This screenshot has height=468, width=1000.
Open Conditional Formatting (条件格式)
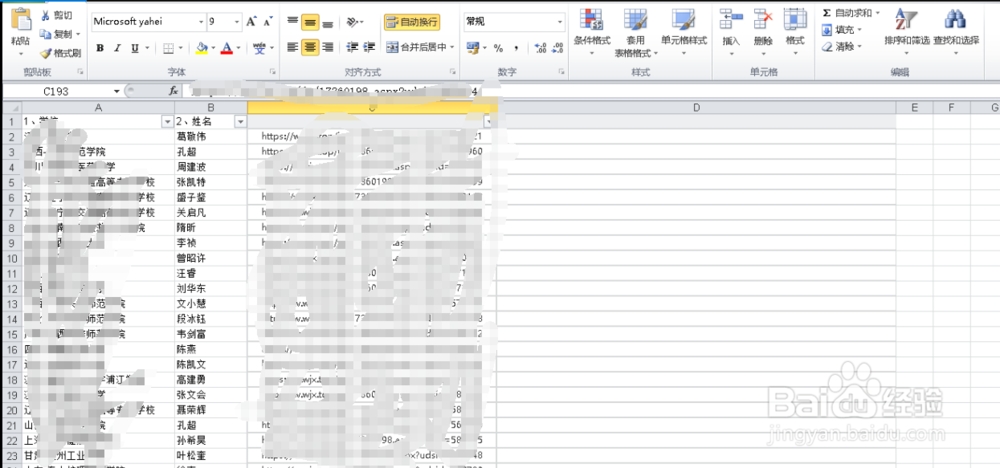592,31
